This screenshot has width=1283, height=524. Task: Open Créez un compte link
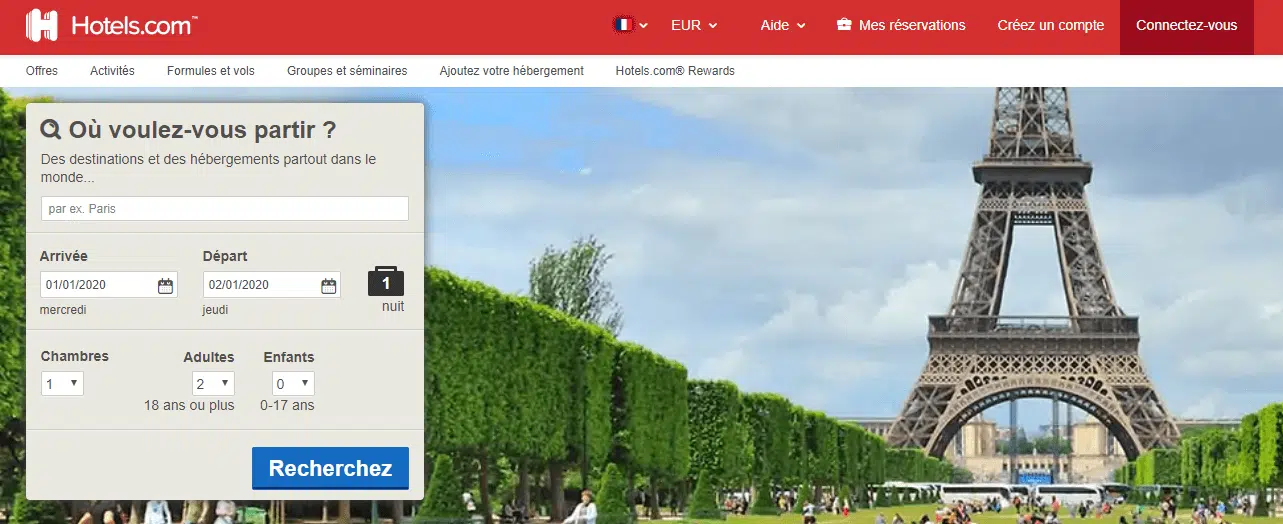tap(1051, 25)
